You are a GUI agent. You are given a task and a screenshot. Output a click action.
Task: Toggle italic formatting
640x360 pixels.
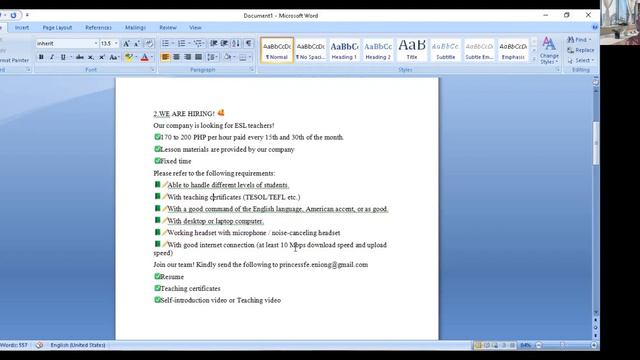[52, 57]
